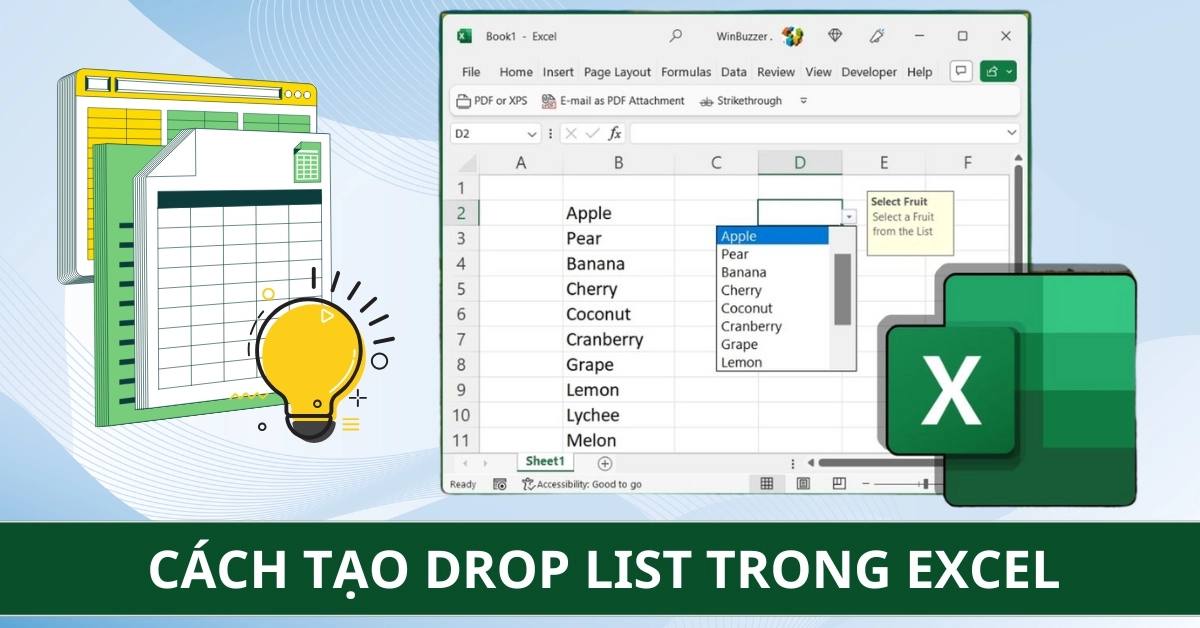This screenshot has width=1200, height=628.
Task: Choose Coconut in the dropdown list
Action: point(773,308)
